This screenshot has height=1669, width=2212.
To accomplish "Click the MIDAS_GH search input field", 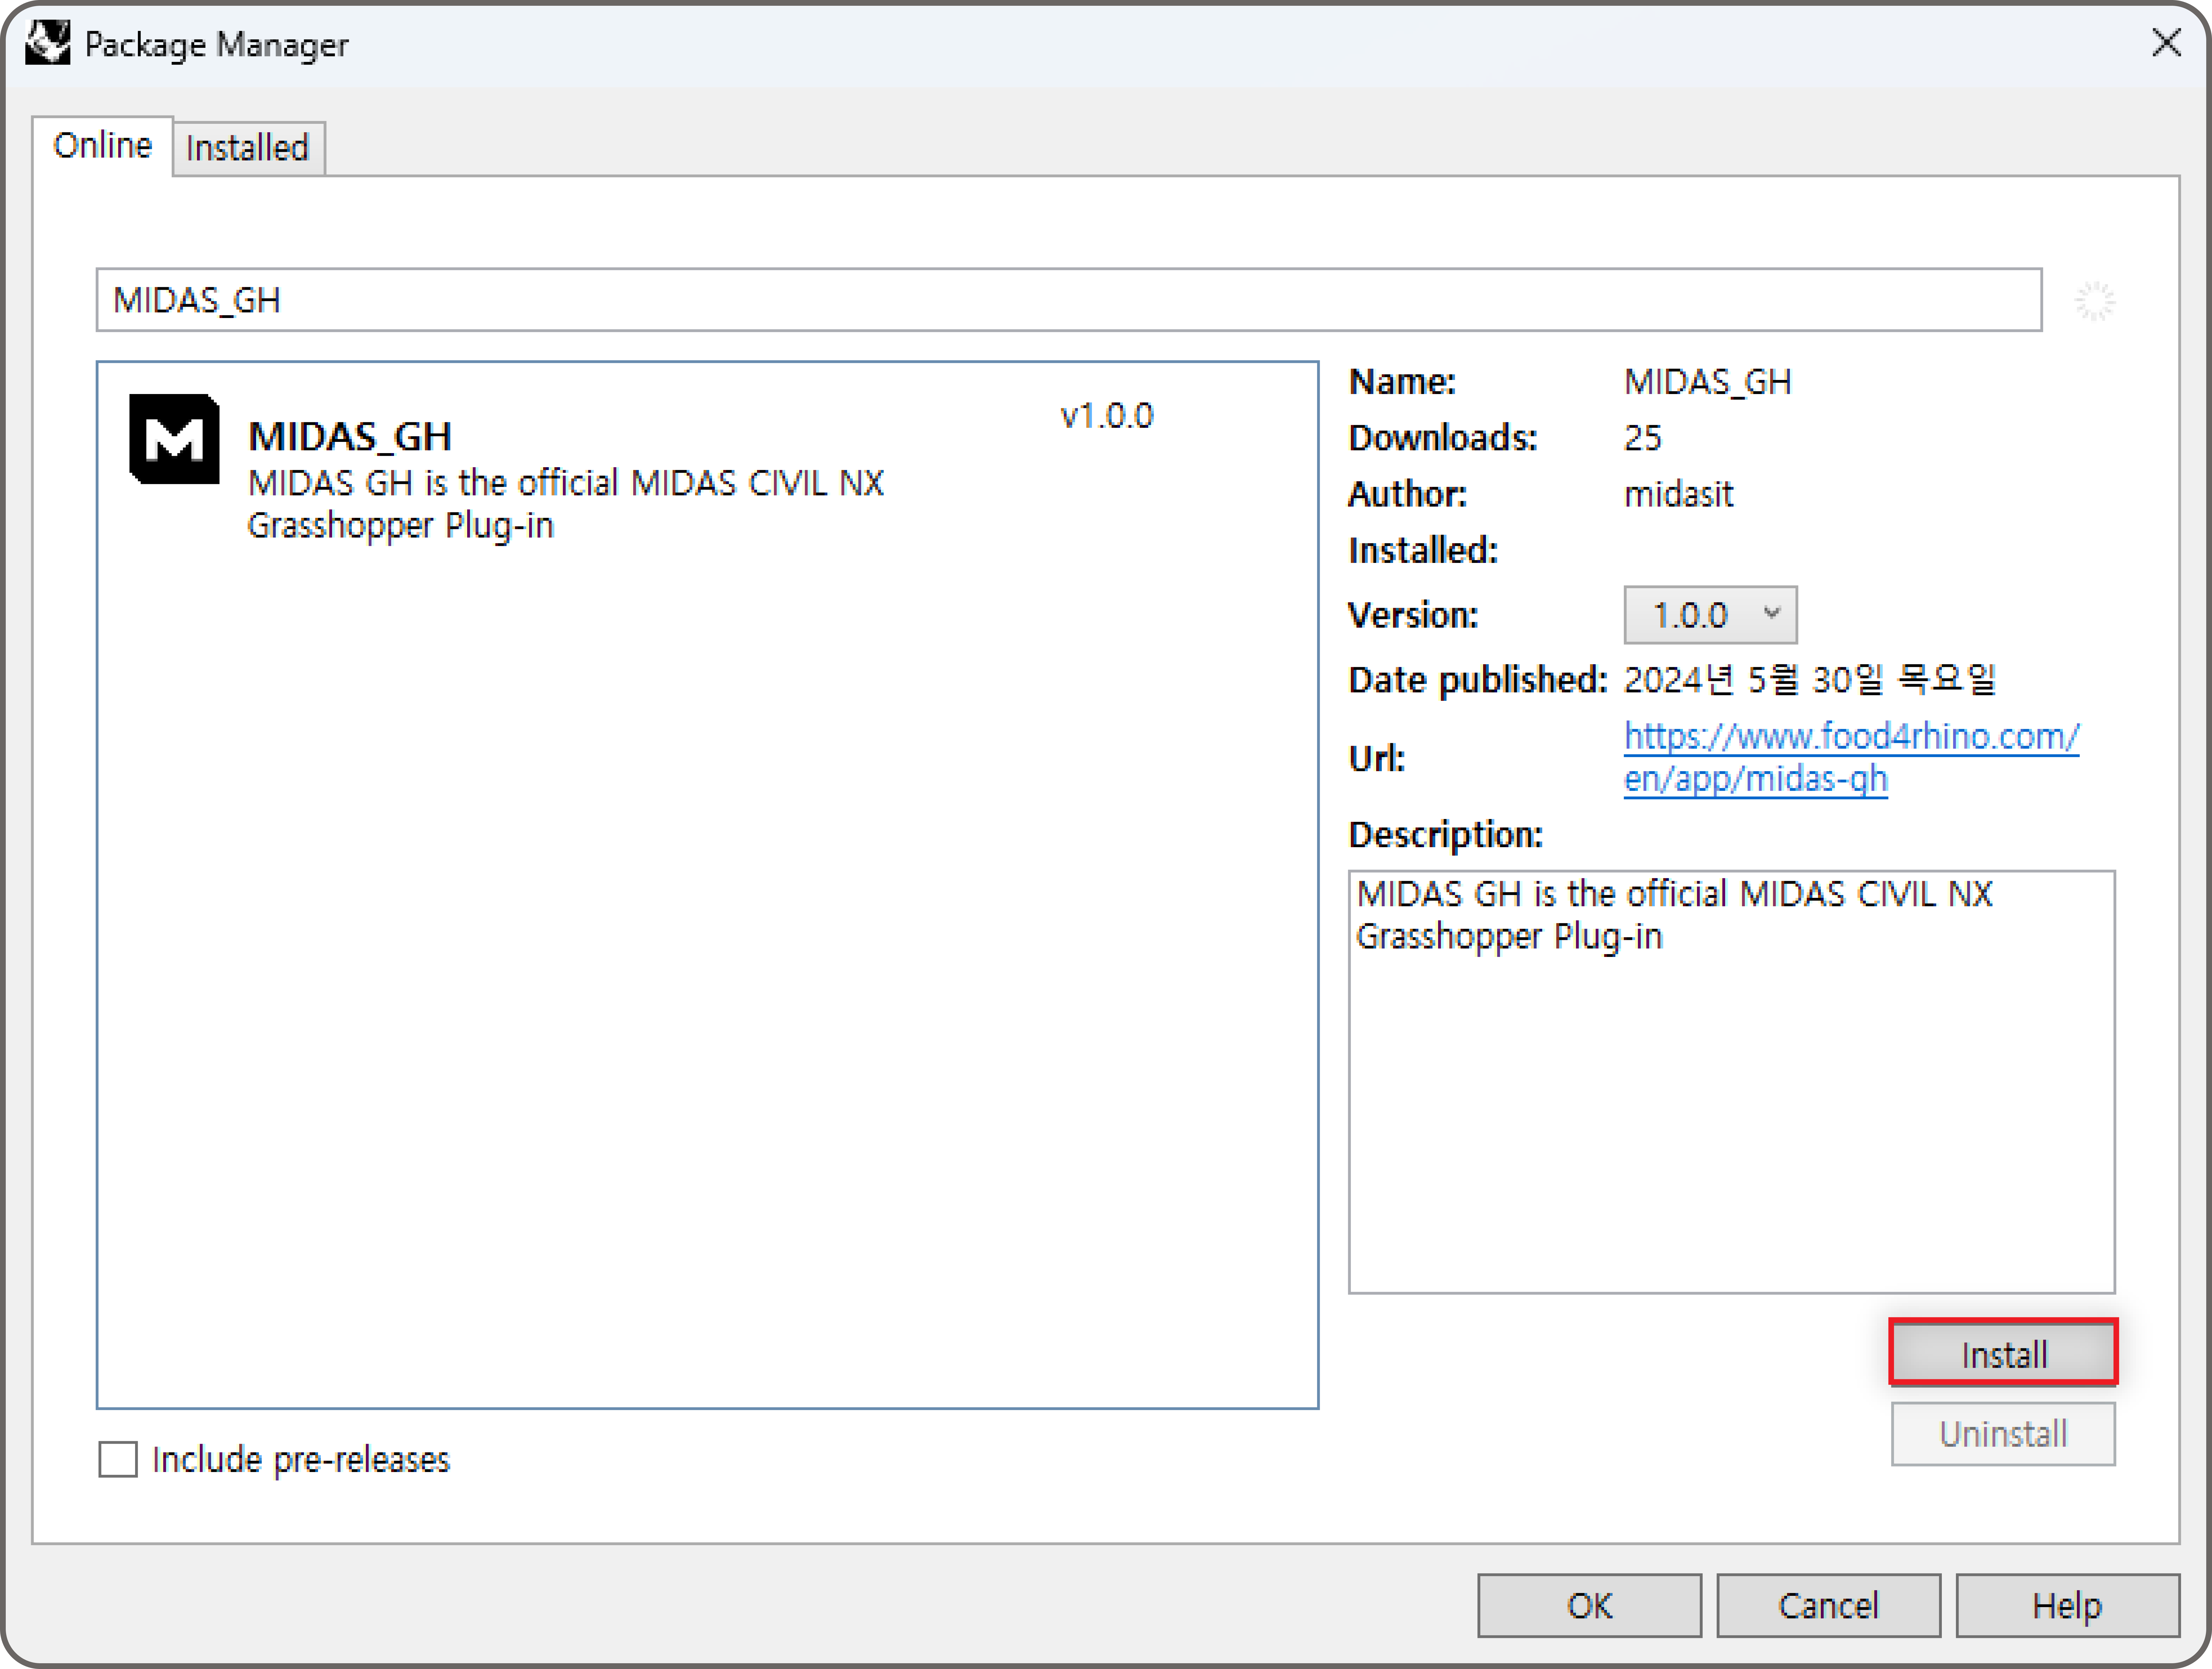I will coord(1068,300).
